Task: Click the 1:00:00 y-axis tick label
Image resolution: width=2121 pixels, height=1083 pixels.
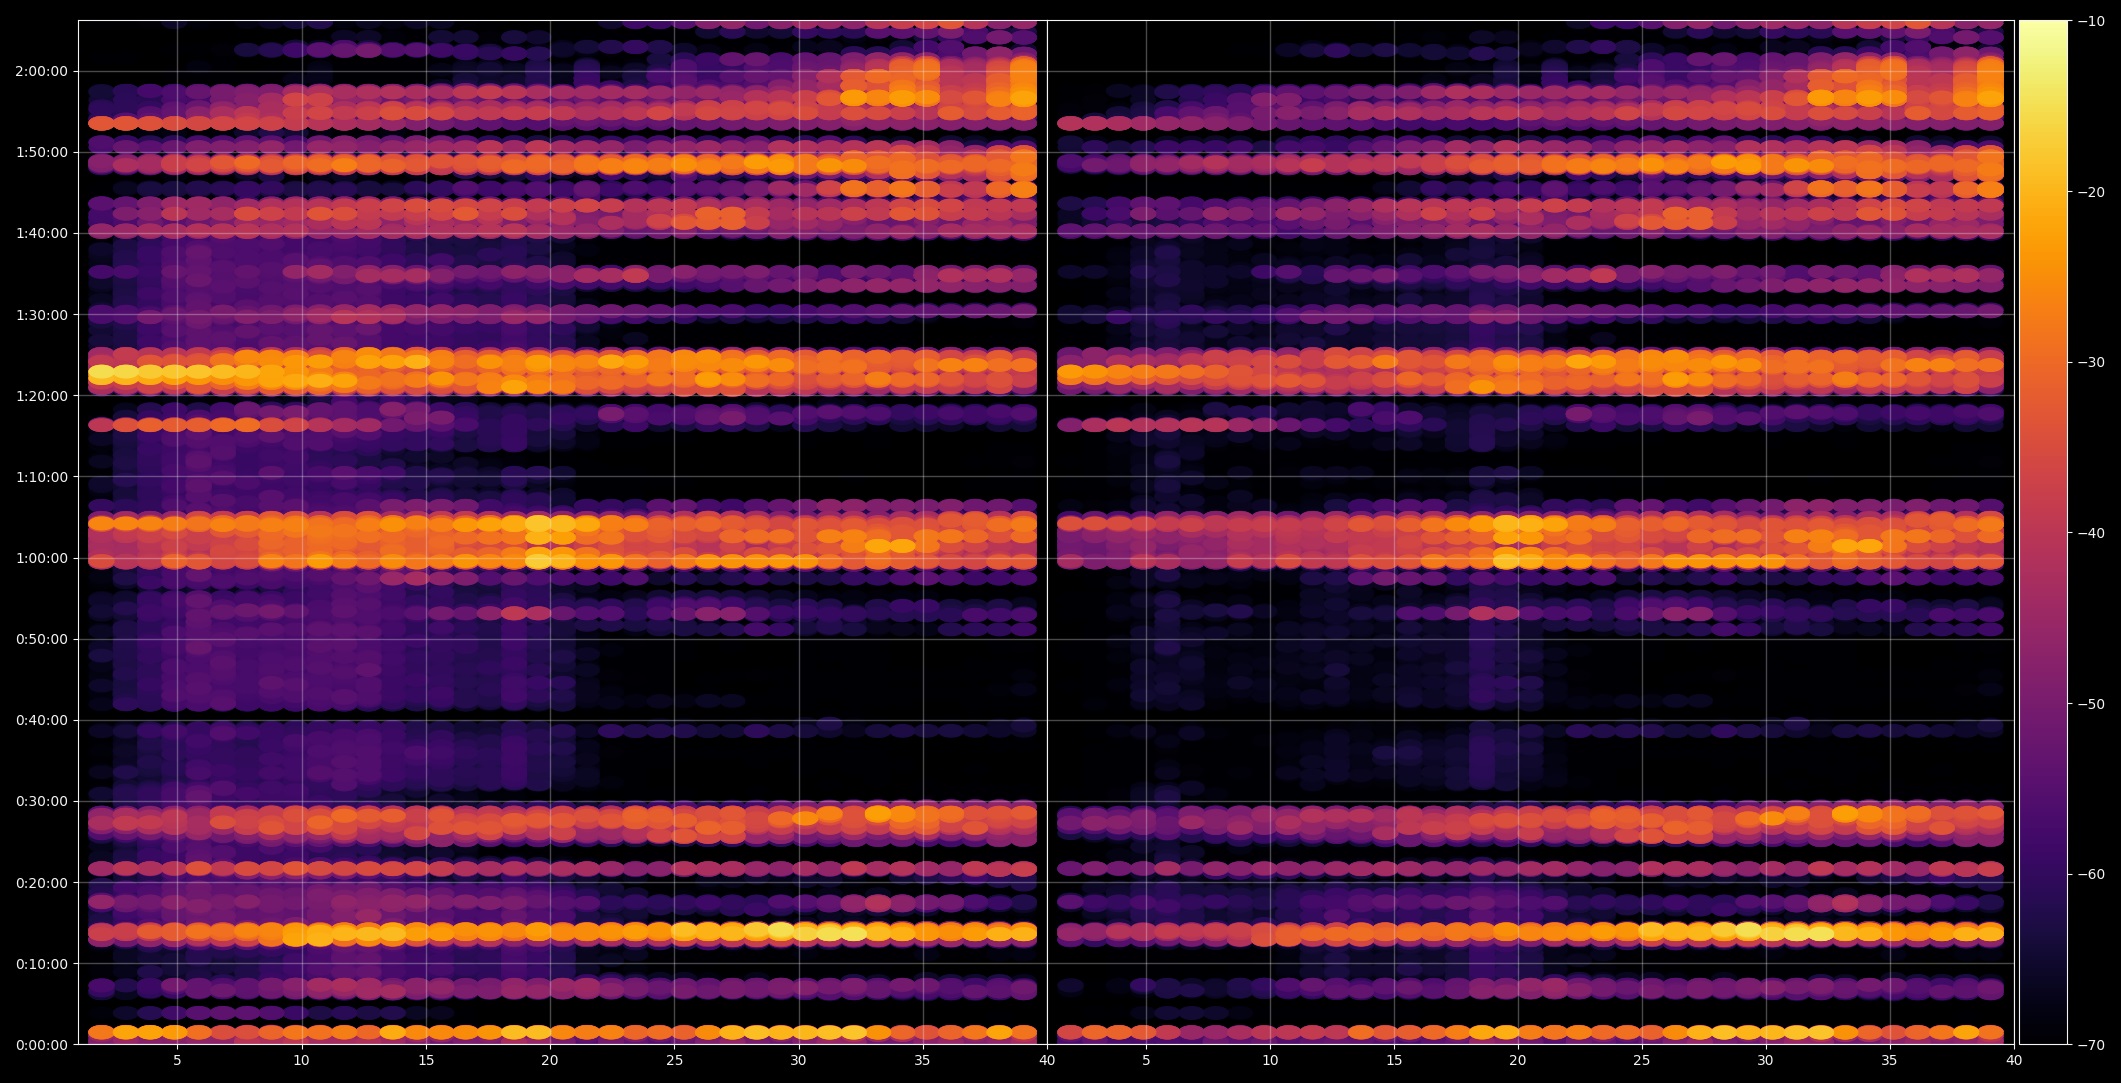Action: (41, 558)
